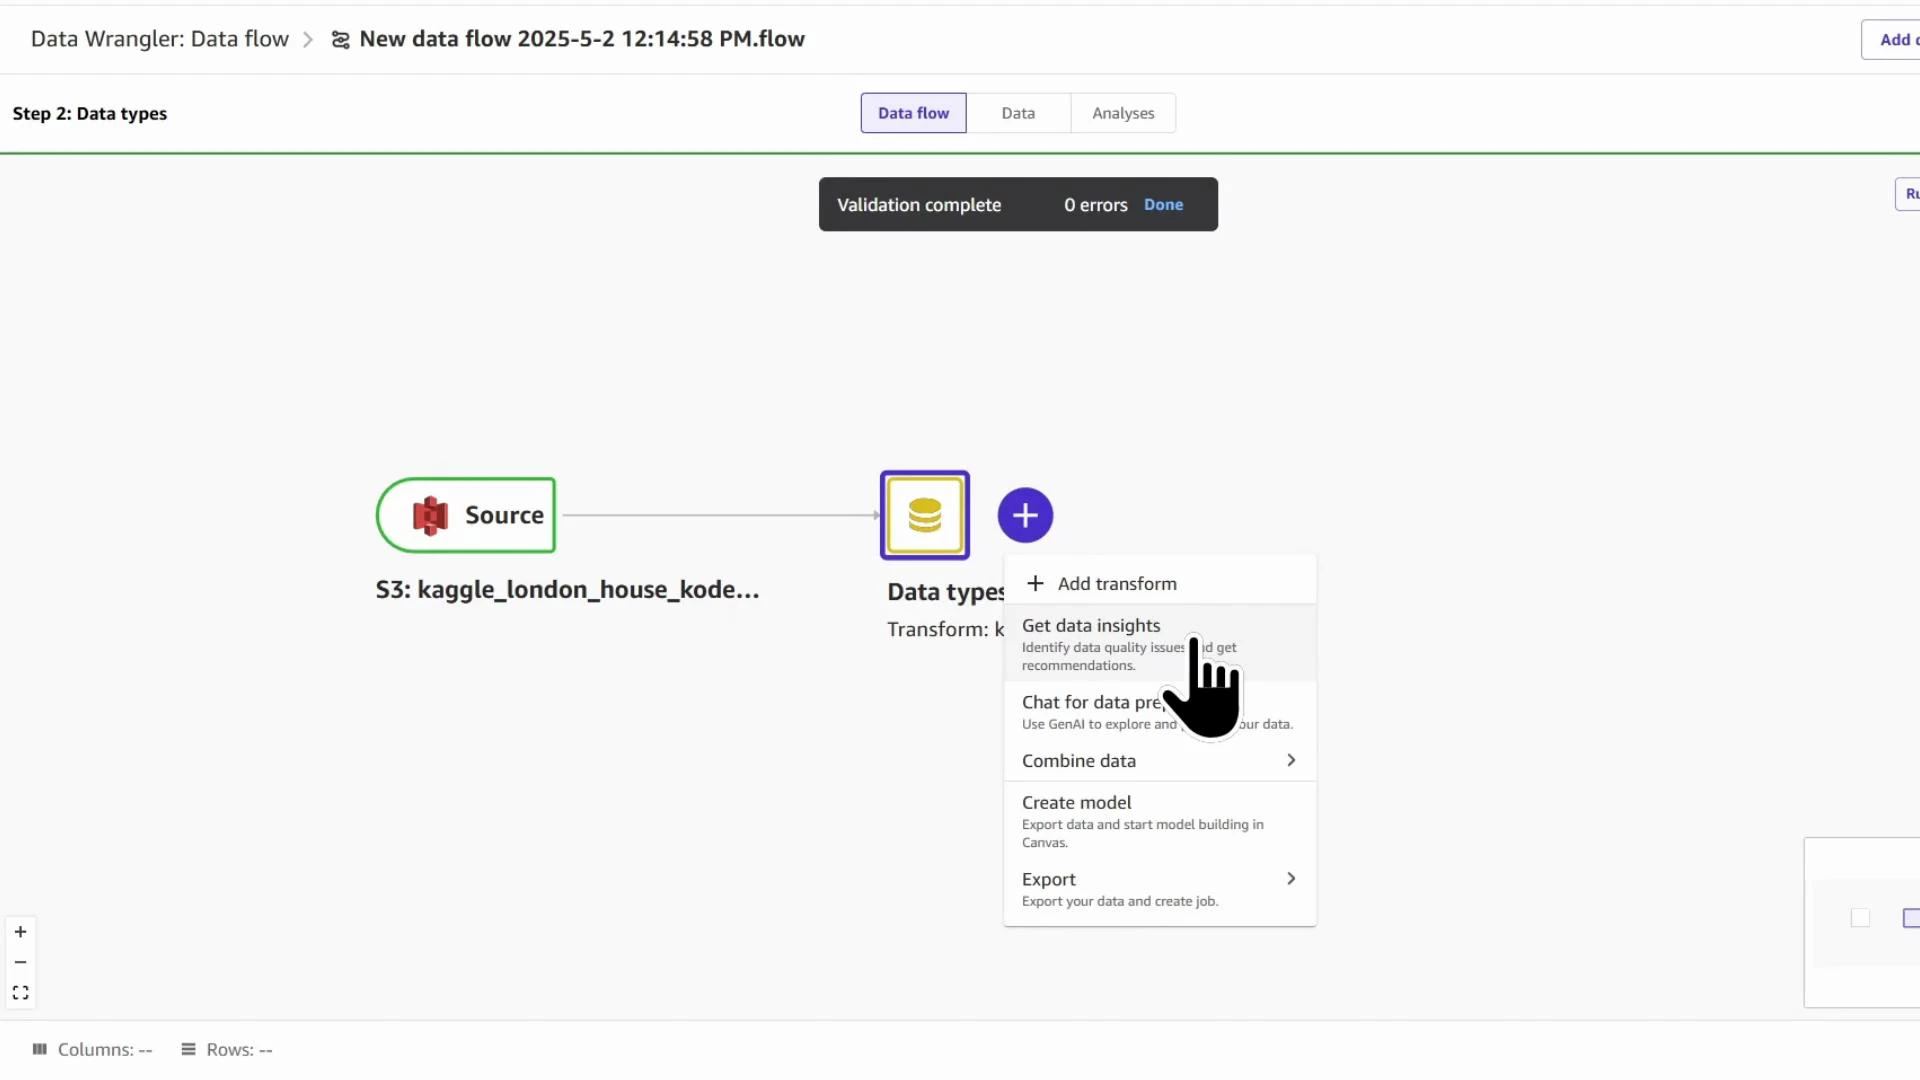Click the flow icon beside the file name
This screenshot has width=1920, height=1080.
(x=340, y=39)
